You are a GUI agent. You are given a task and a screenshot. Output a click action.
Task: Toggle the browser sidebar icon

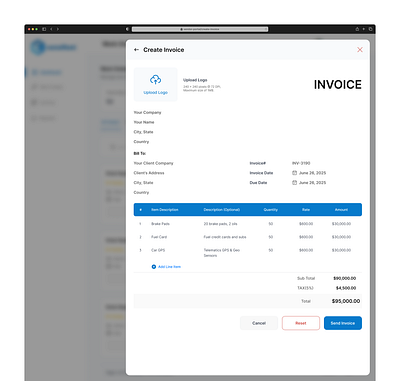pos(44,29)
